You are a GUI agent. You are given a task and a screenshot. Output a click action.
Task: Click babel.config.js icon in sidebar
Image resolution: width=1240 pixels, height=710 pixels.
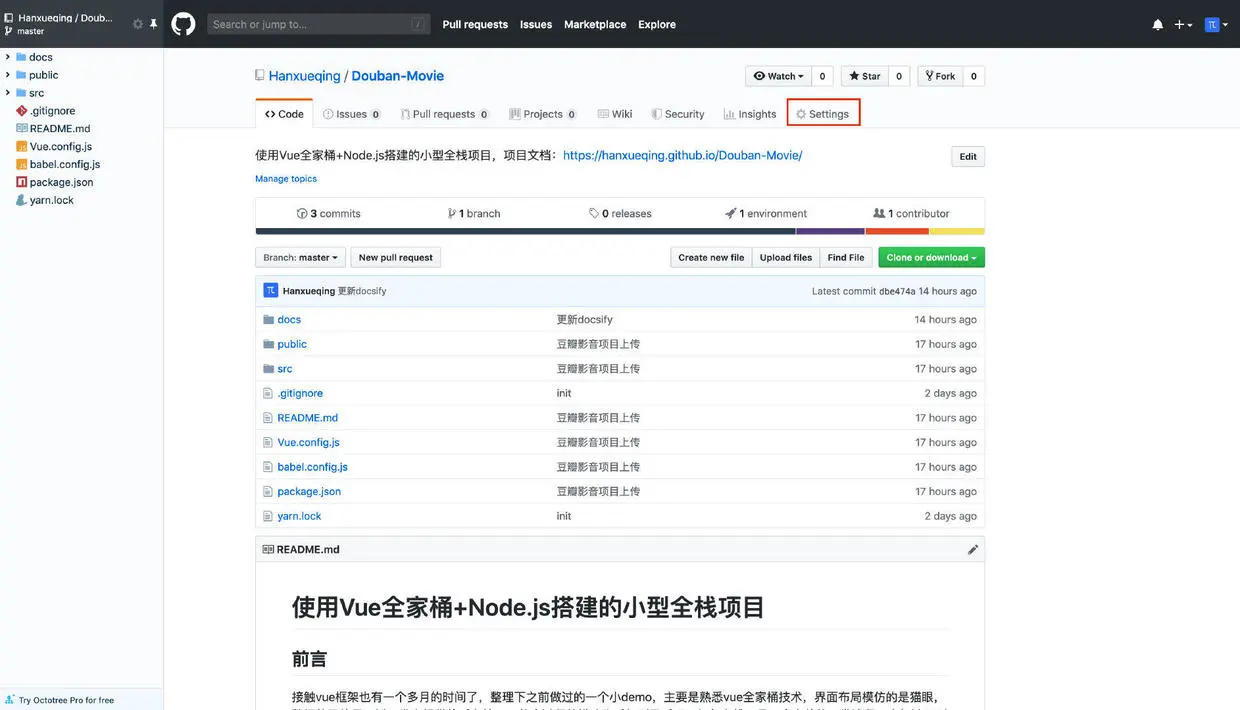pos(22,164)
